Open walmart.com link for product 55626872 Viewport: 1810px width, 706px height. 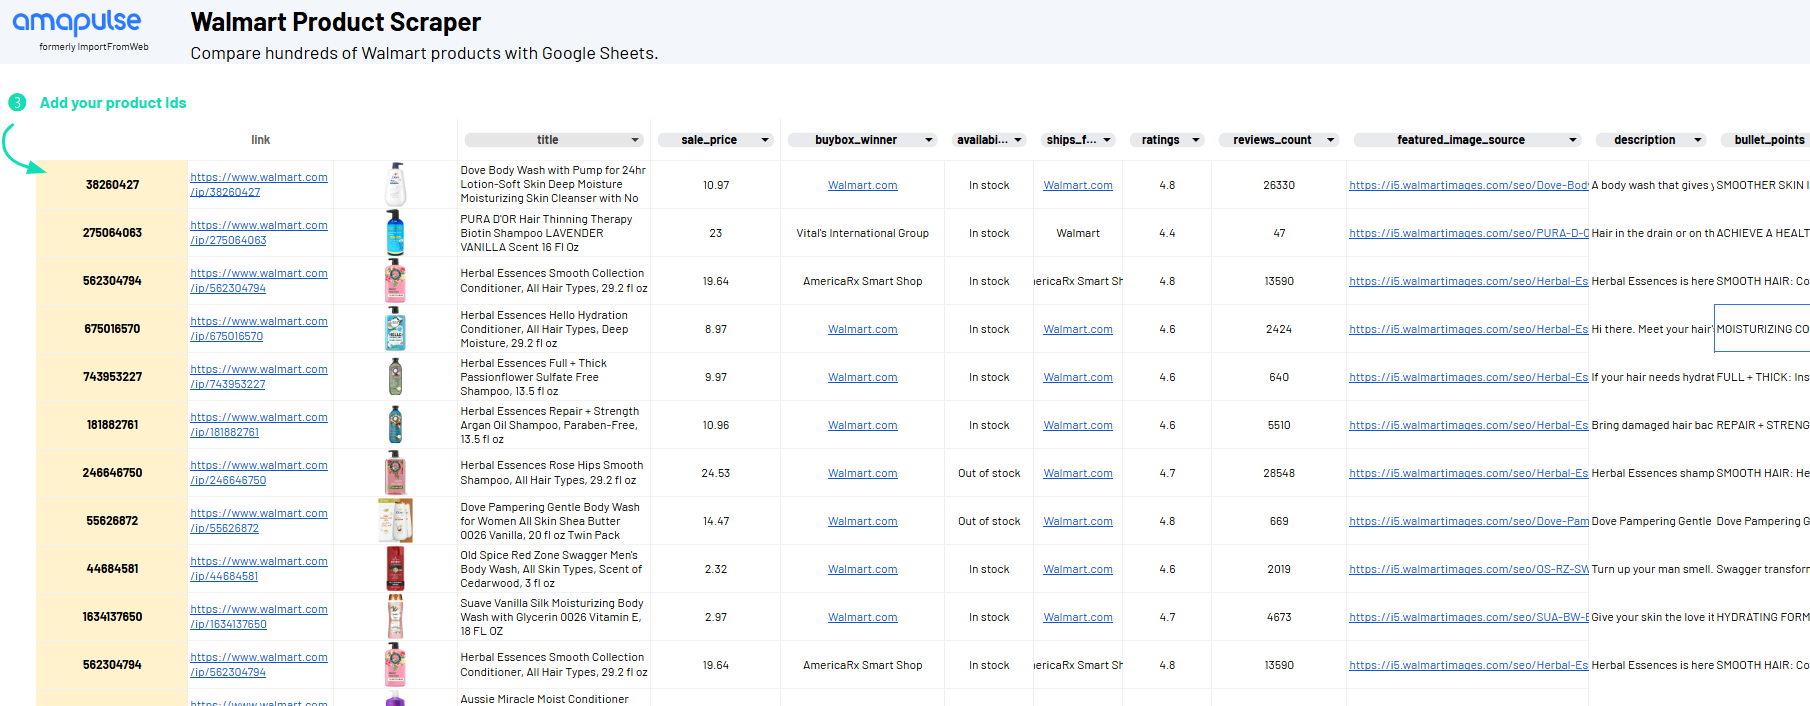259,521
